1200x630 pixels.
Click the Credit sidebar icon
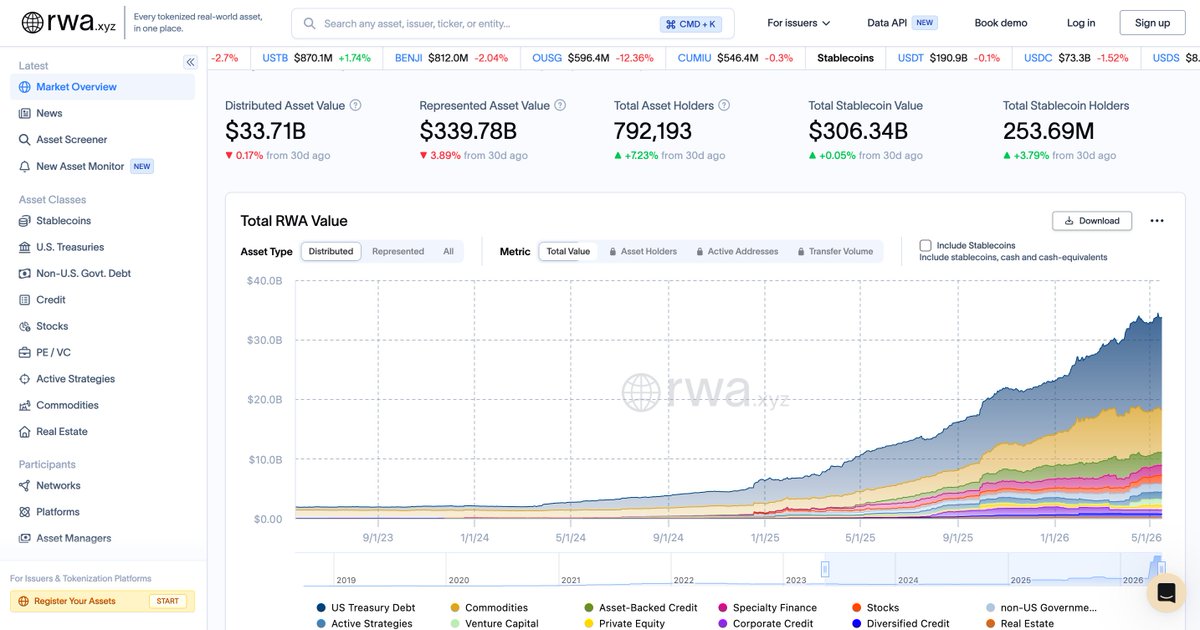(25, 300)
